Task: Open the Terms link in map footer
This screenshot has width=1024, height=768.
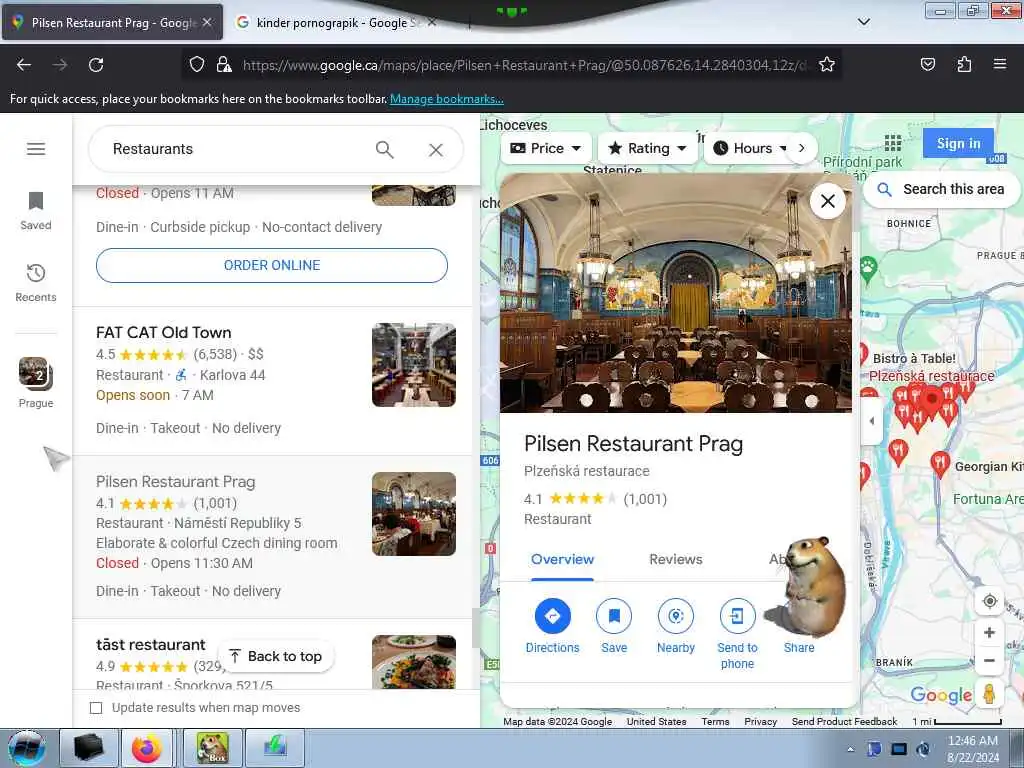Action: pos(715,722)
